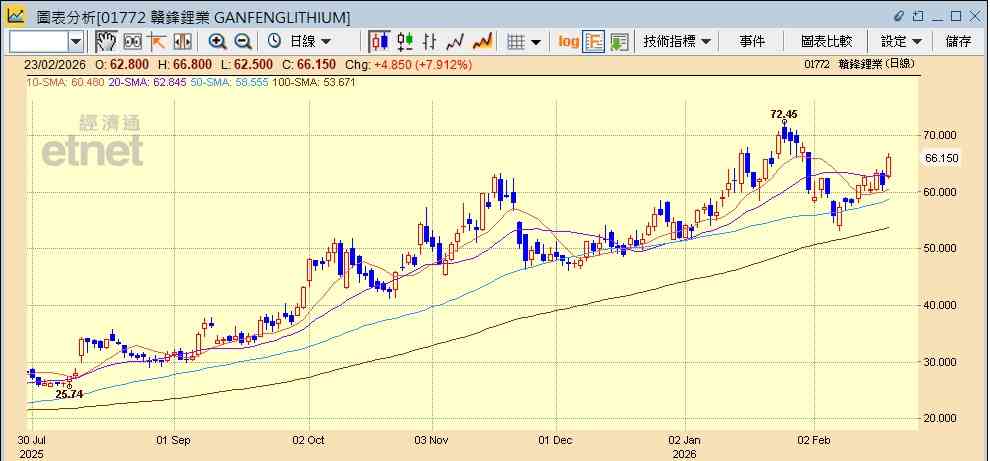This screenshot has height=461, width=990.
Task: Switch to the orange area chart type
Action: pyautogui.click(x=482, y=42)
